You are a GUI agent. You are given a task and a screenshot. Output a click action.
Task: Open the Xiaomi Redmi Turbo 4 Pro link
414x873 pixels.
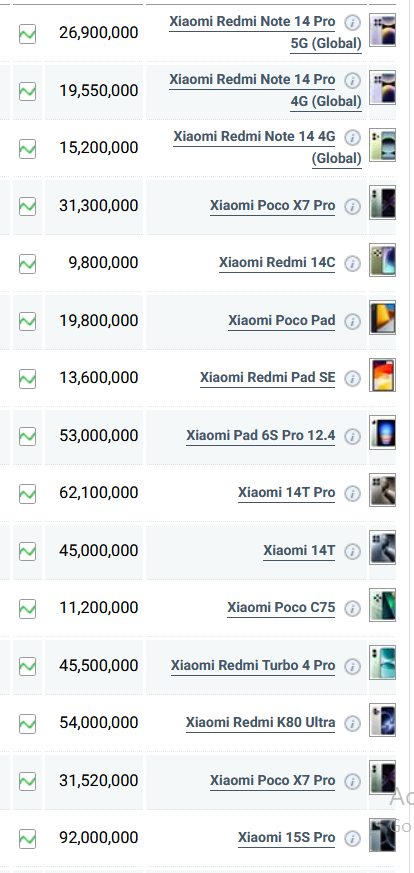253,666
